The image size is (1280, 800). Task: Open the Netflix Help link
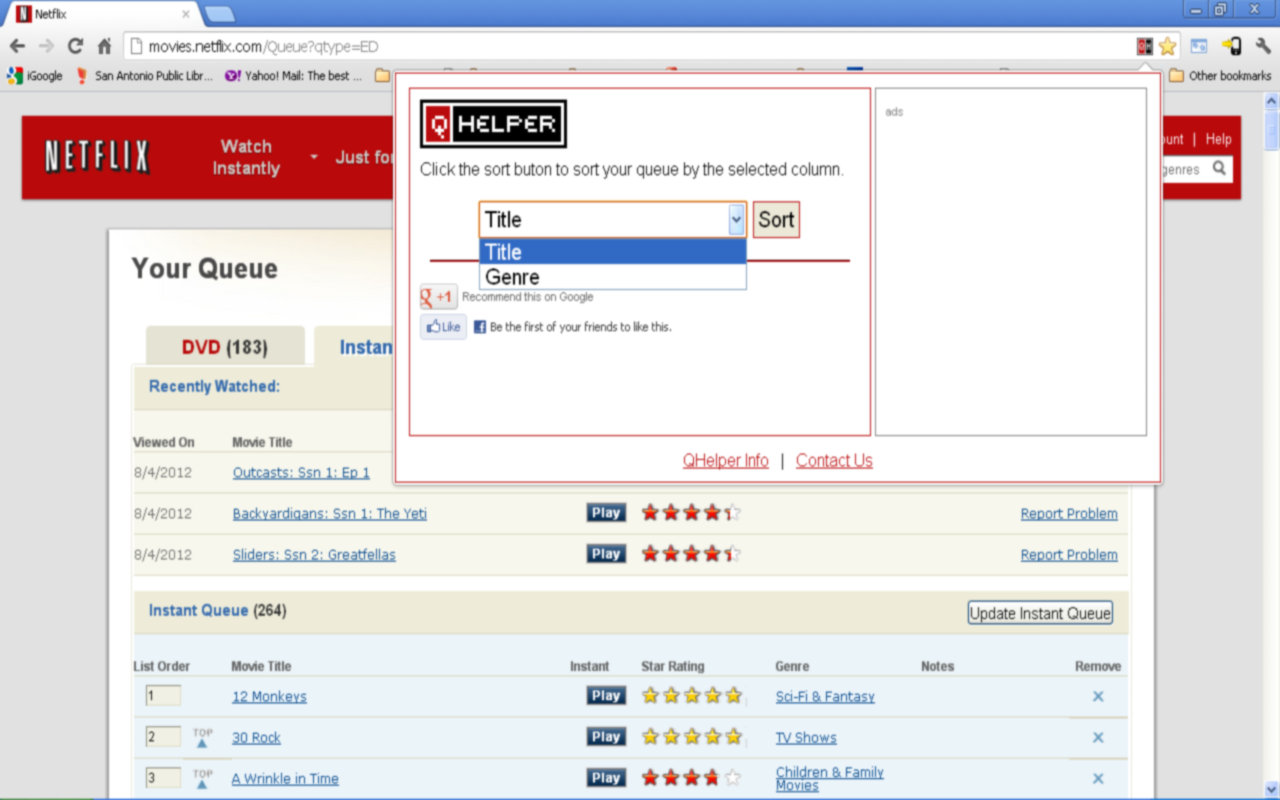[1218, 139]
